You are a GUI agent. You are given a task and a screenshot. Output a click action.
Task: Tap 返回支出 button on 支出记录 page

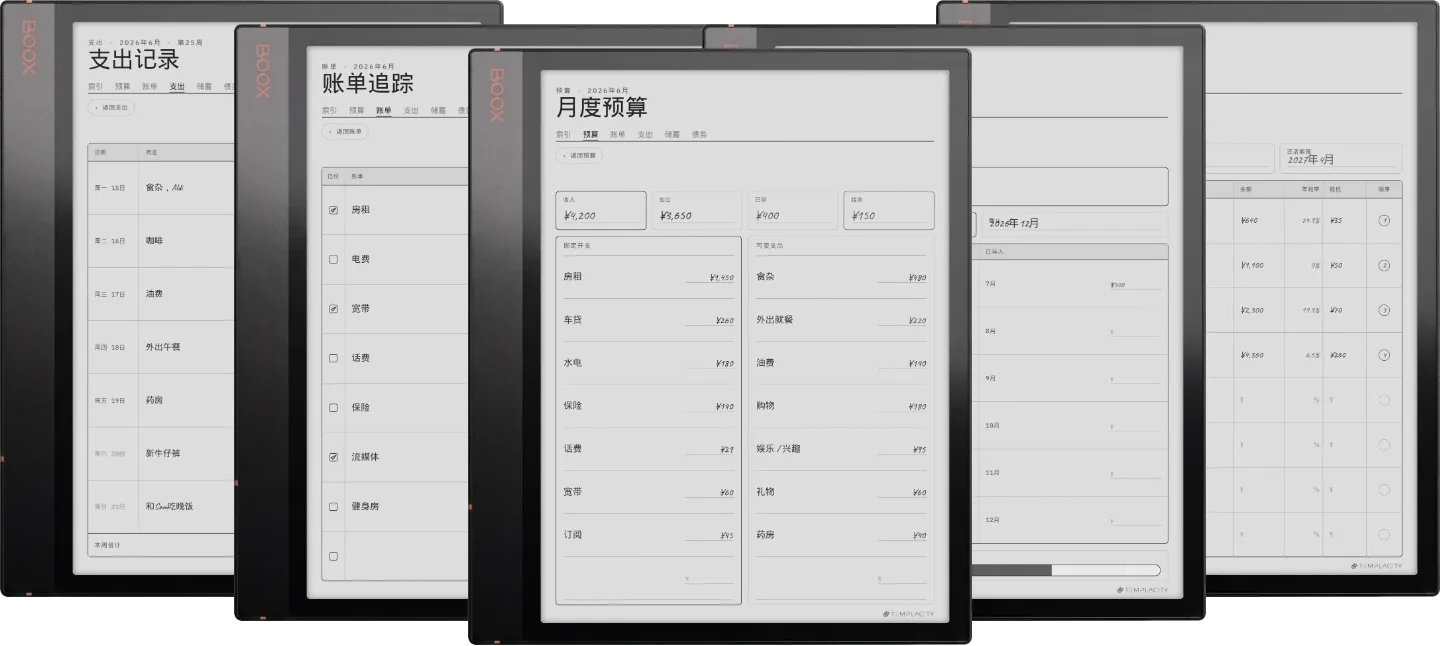[112, 108]
